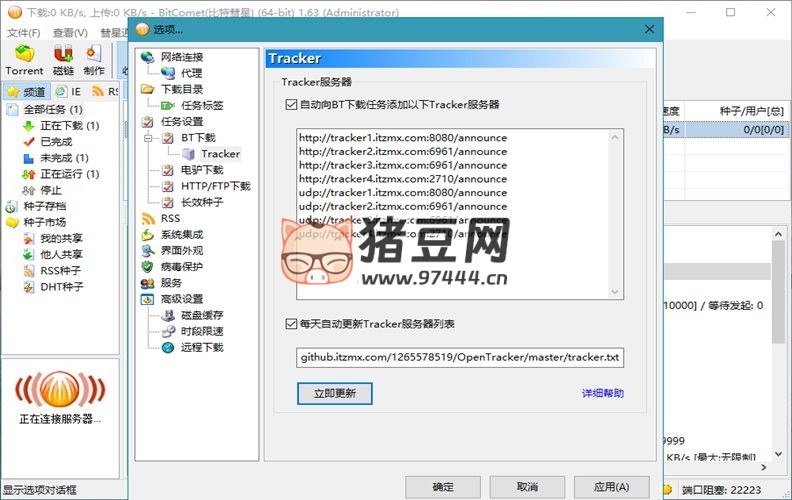Toggle 每天自动更新Tracker服务器列表 checkbox

pyautogui.click(x=291, y=324)
